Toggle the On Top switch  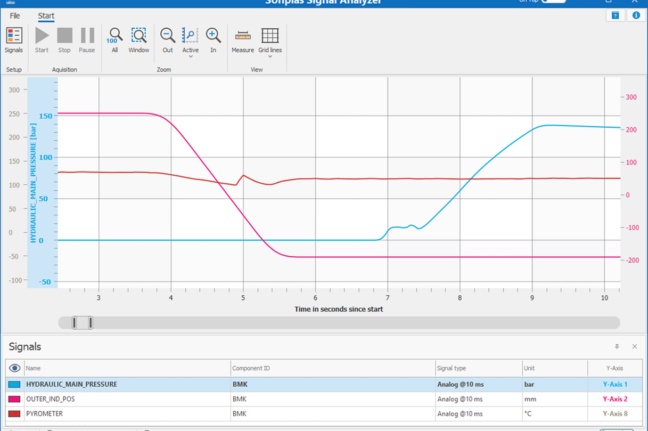(x=553, y=1)
